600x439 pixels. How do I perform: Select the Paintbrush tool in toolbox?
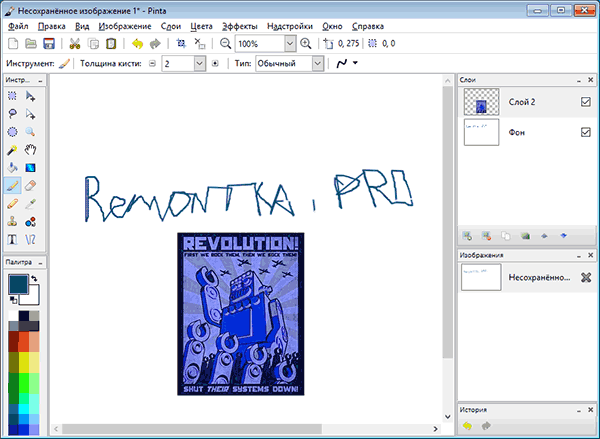(x=12, y=186)
